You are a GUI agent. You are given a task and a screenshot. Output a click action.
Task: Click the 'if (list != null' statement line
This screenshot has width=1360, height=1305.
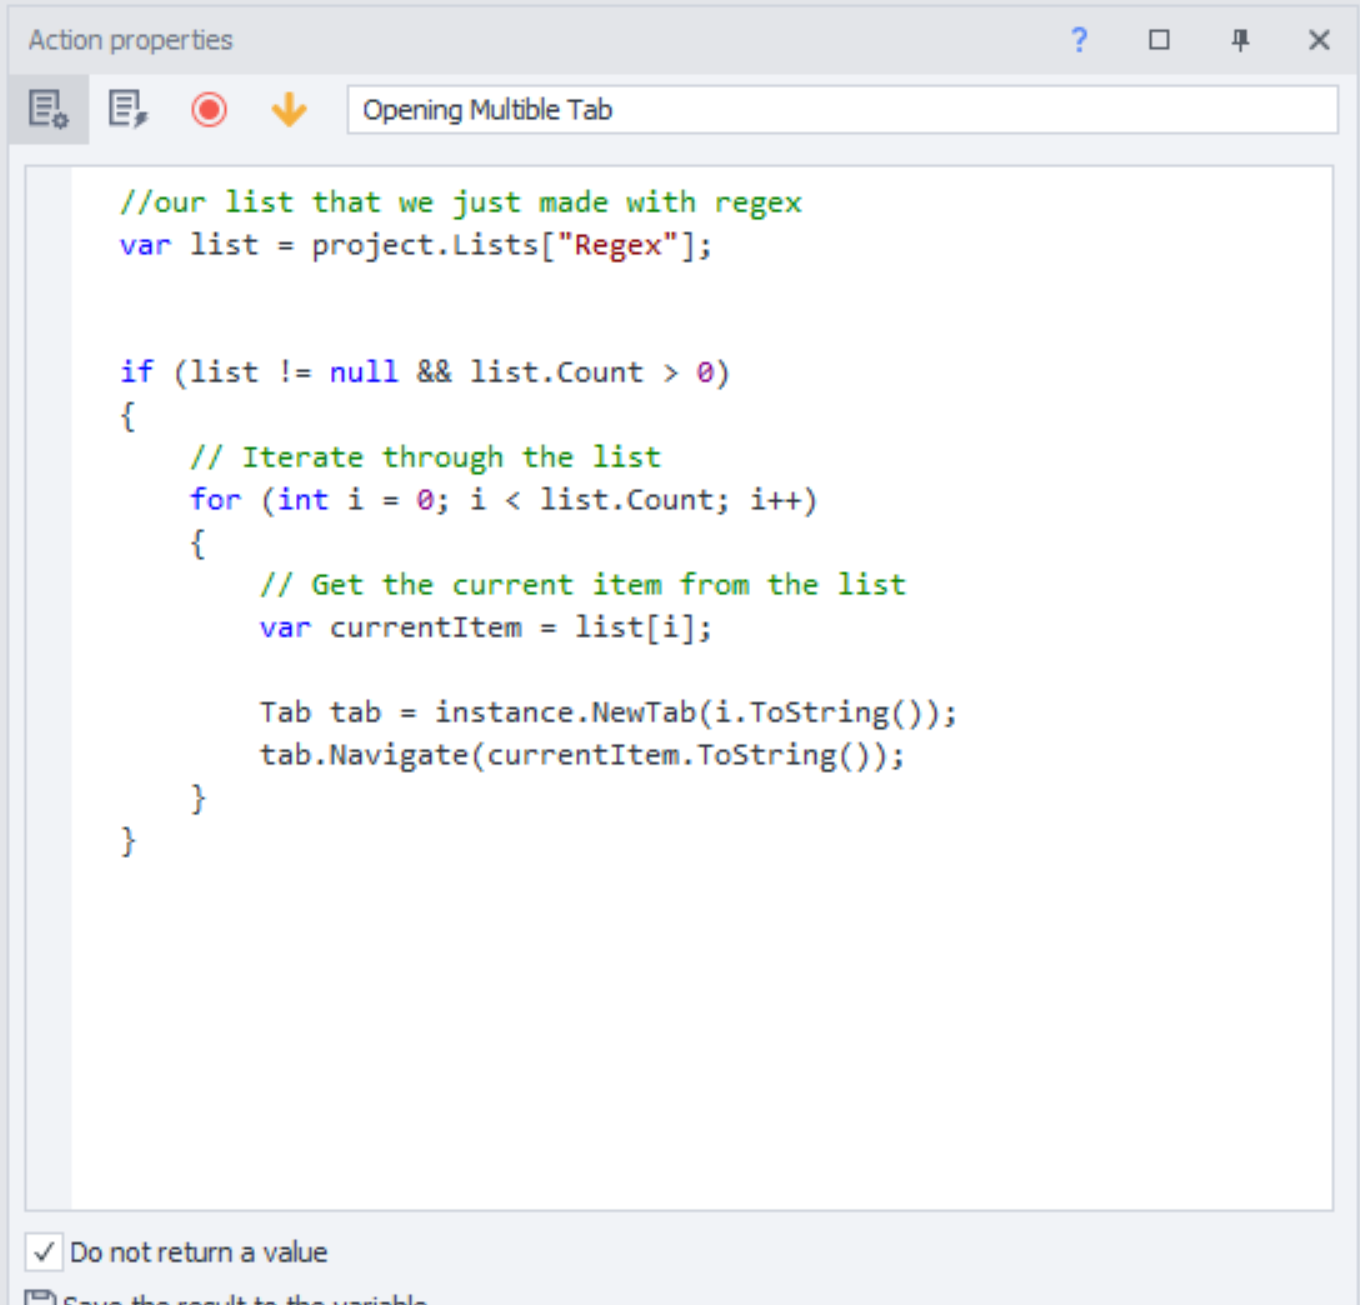point(425,372)
